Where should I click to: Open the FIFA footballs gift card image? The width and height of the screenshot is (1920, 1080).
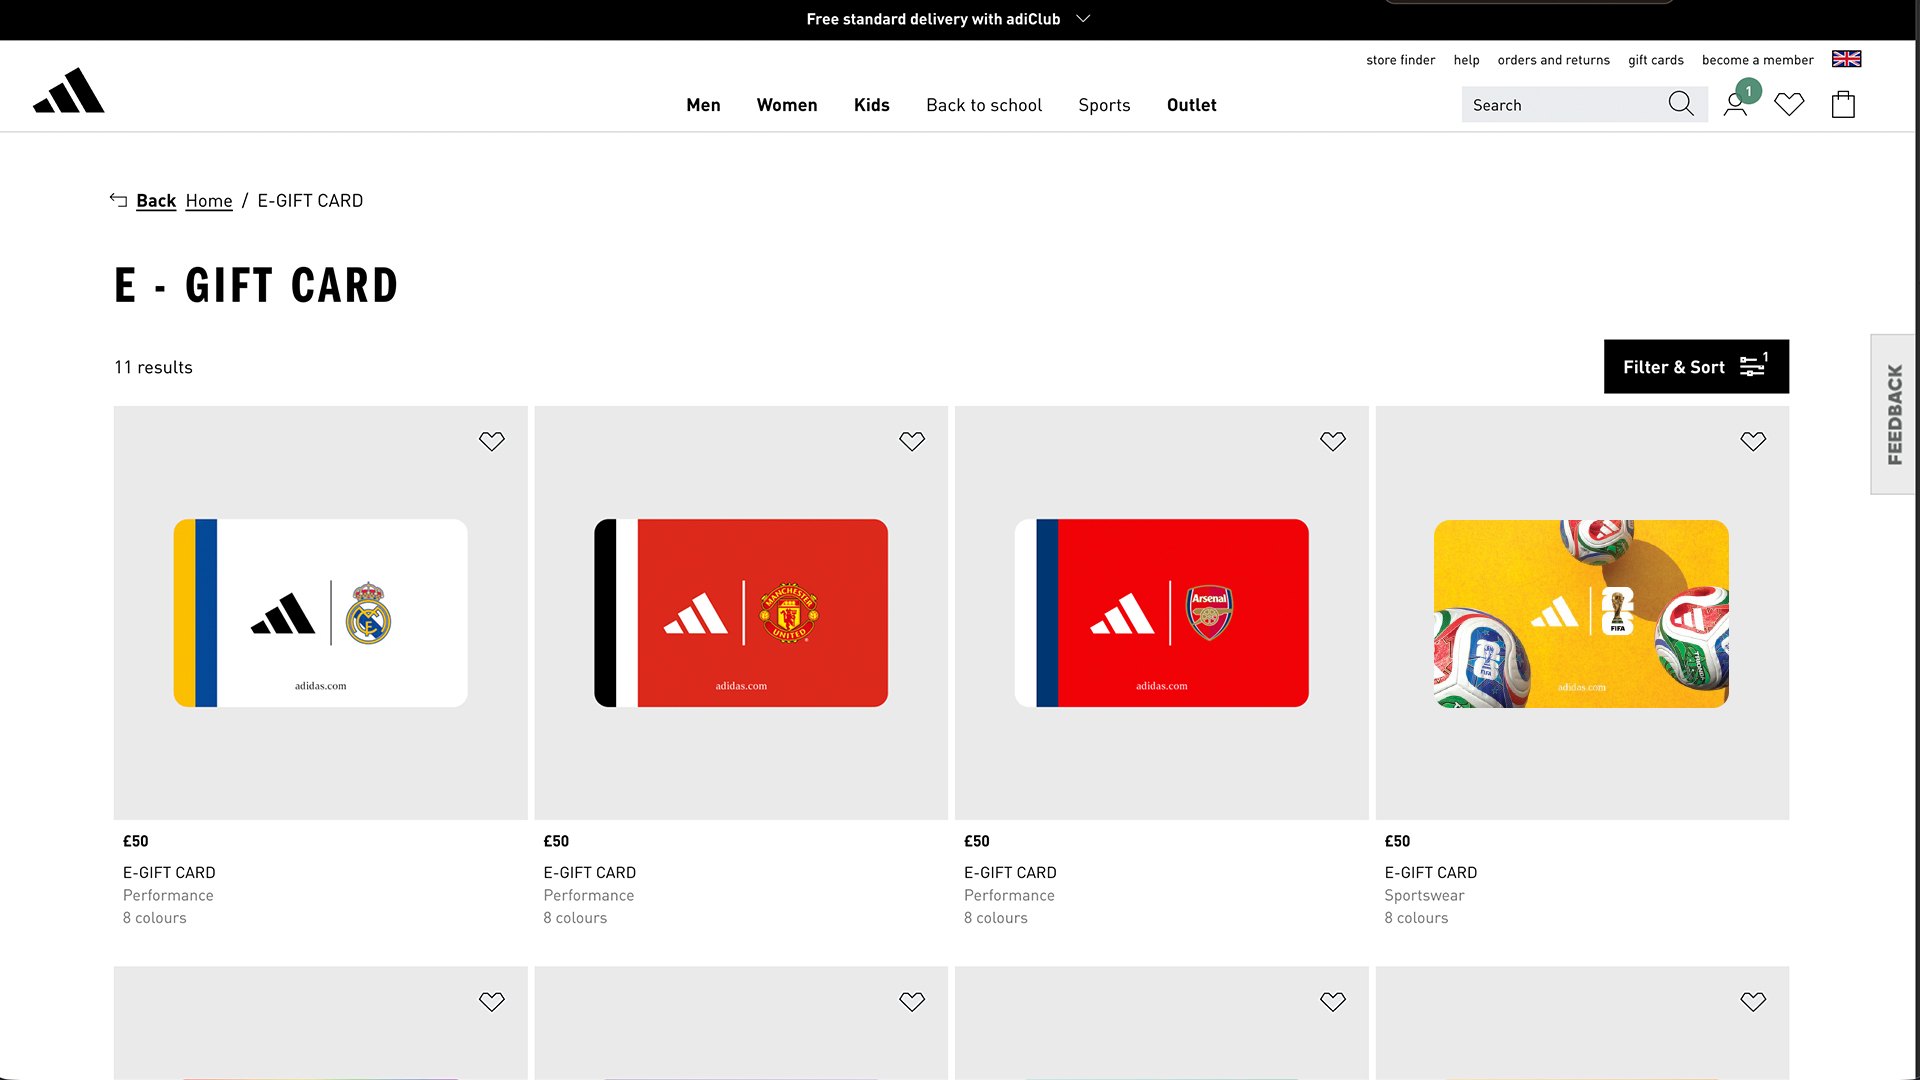(1581, 613)
